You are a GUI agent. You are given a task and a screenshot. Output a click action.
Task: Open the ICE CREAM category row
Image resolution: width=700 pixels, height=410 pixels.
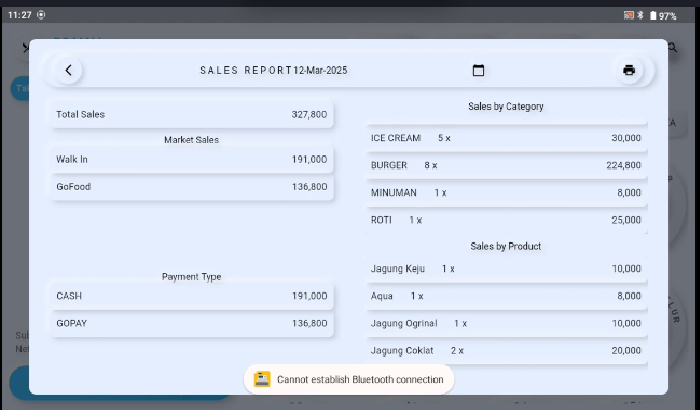pyautogui.click(x=505, y=138)
